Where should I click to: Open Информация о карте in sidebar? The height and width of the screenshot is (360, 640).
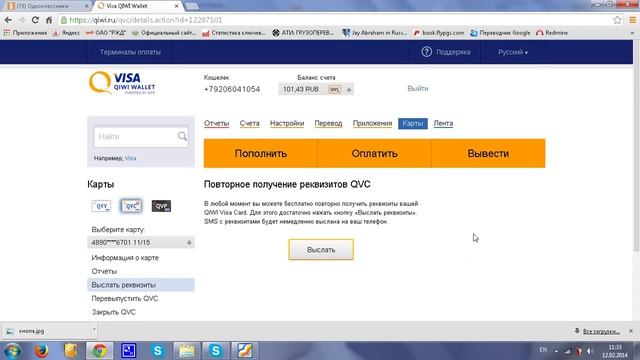(x=125, y=258)
